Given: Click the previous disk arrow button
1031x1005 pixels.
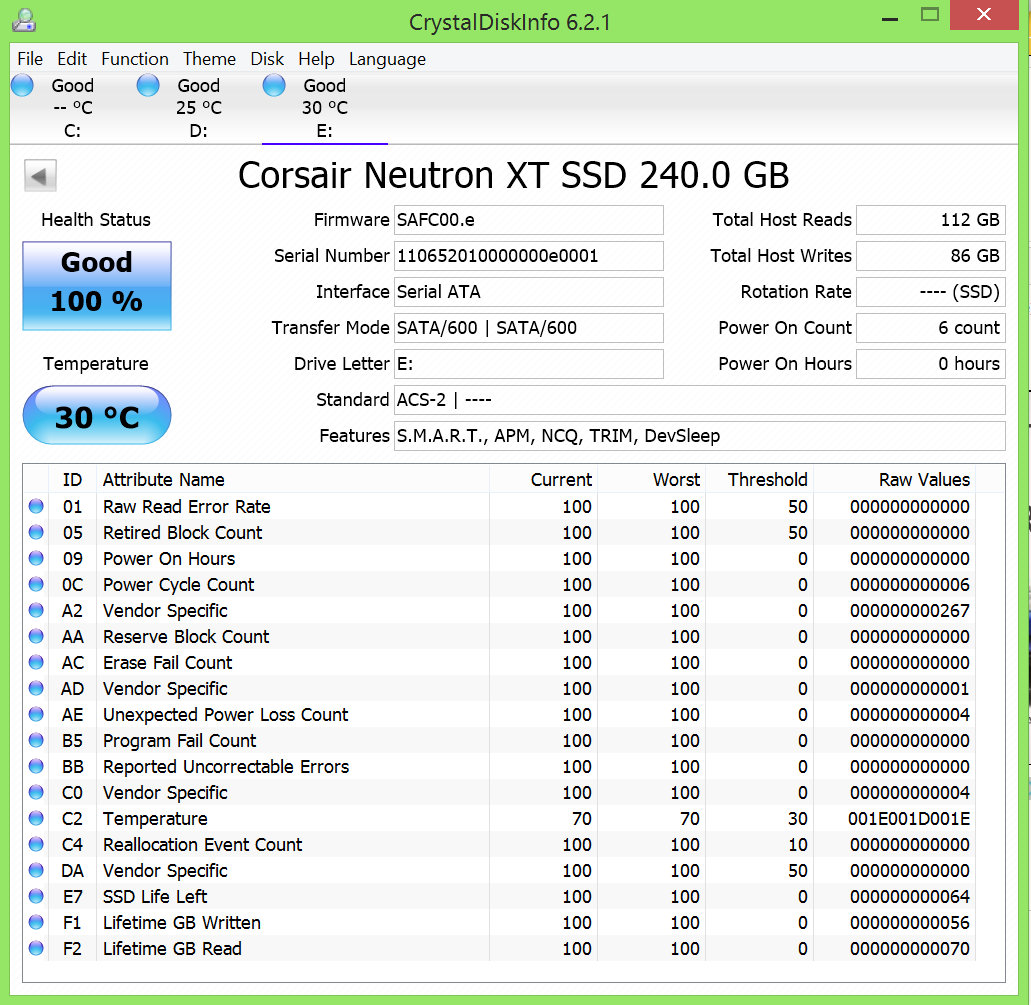Looking at the screenshot, I should (x=40, y=176).
